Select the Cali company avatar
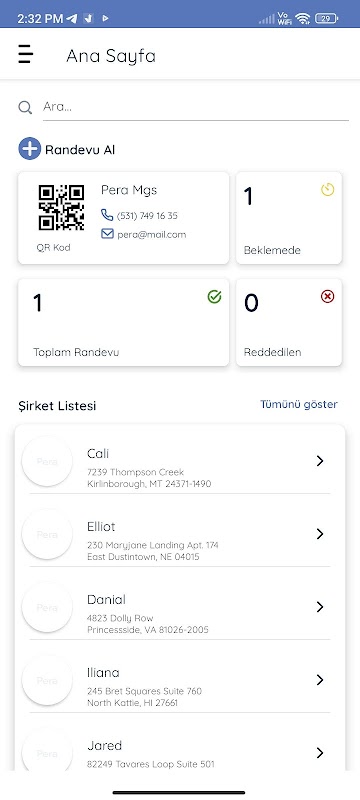 [x=47, y=461]
